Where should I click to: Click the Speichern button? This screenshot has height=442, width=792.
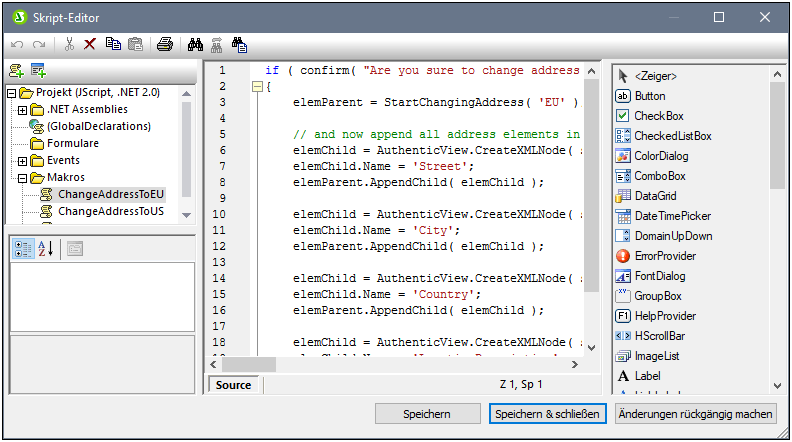[427, 414]
